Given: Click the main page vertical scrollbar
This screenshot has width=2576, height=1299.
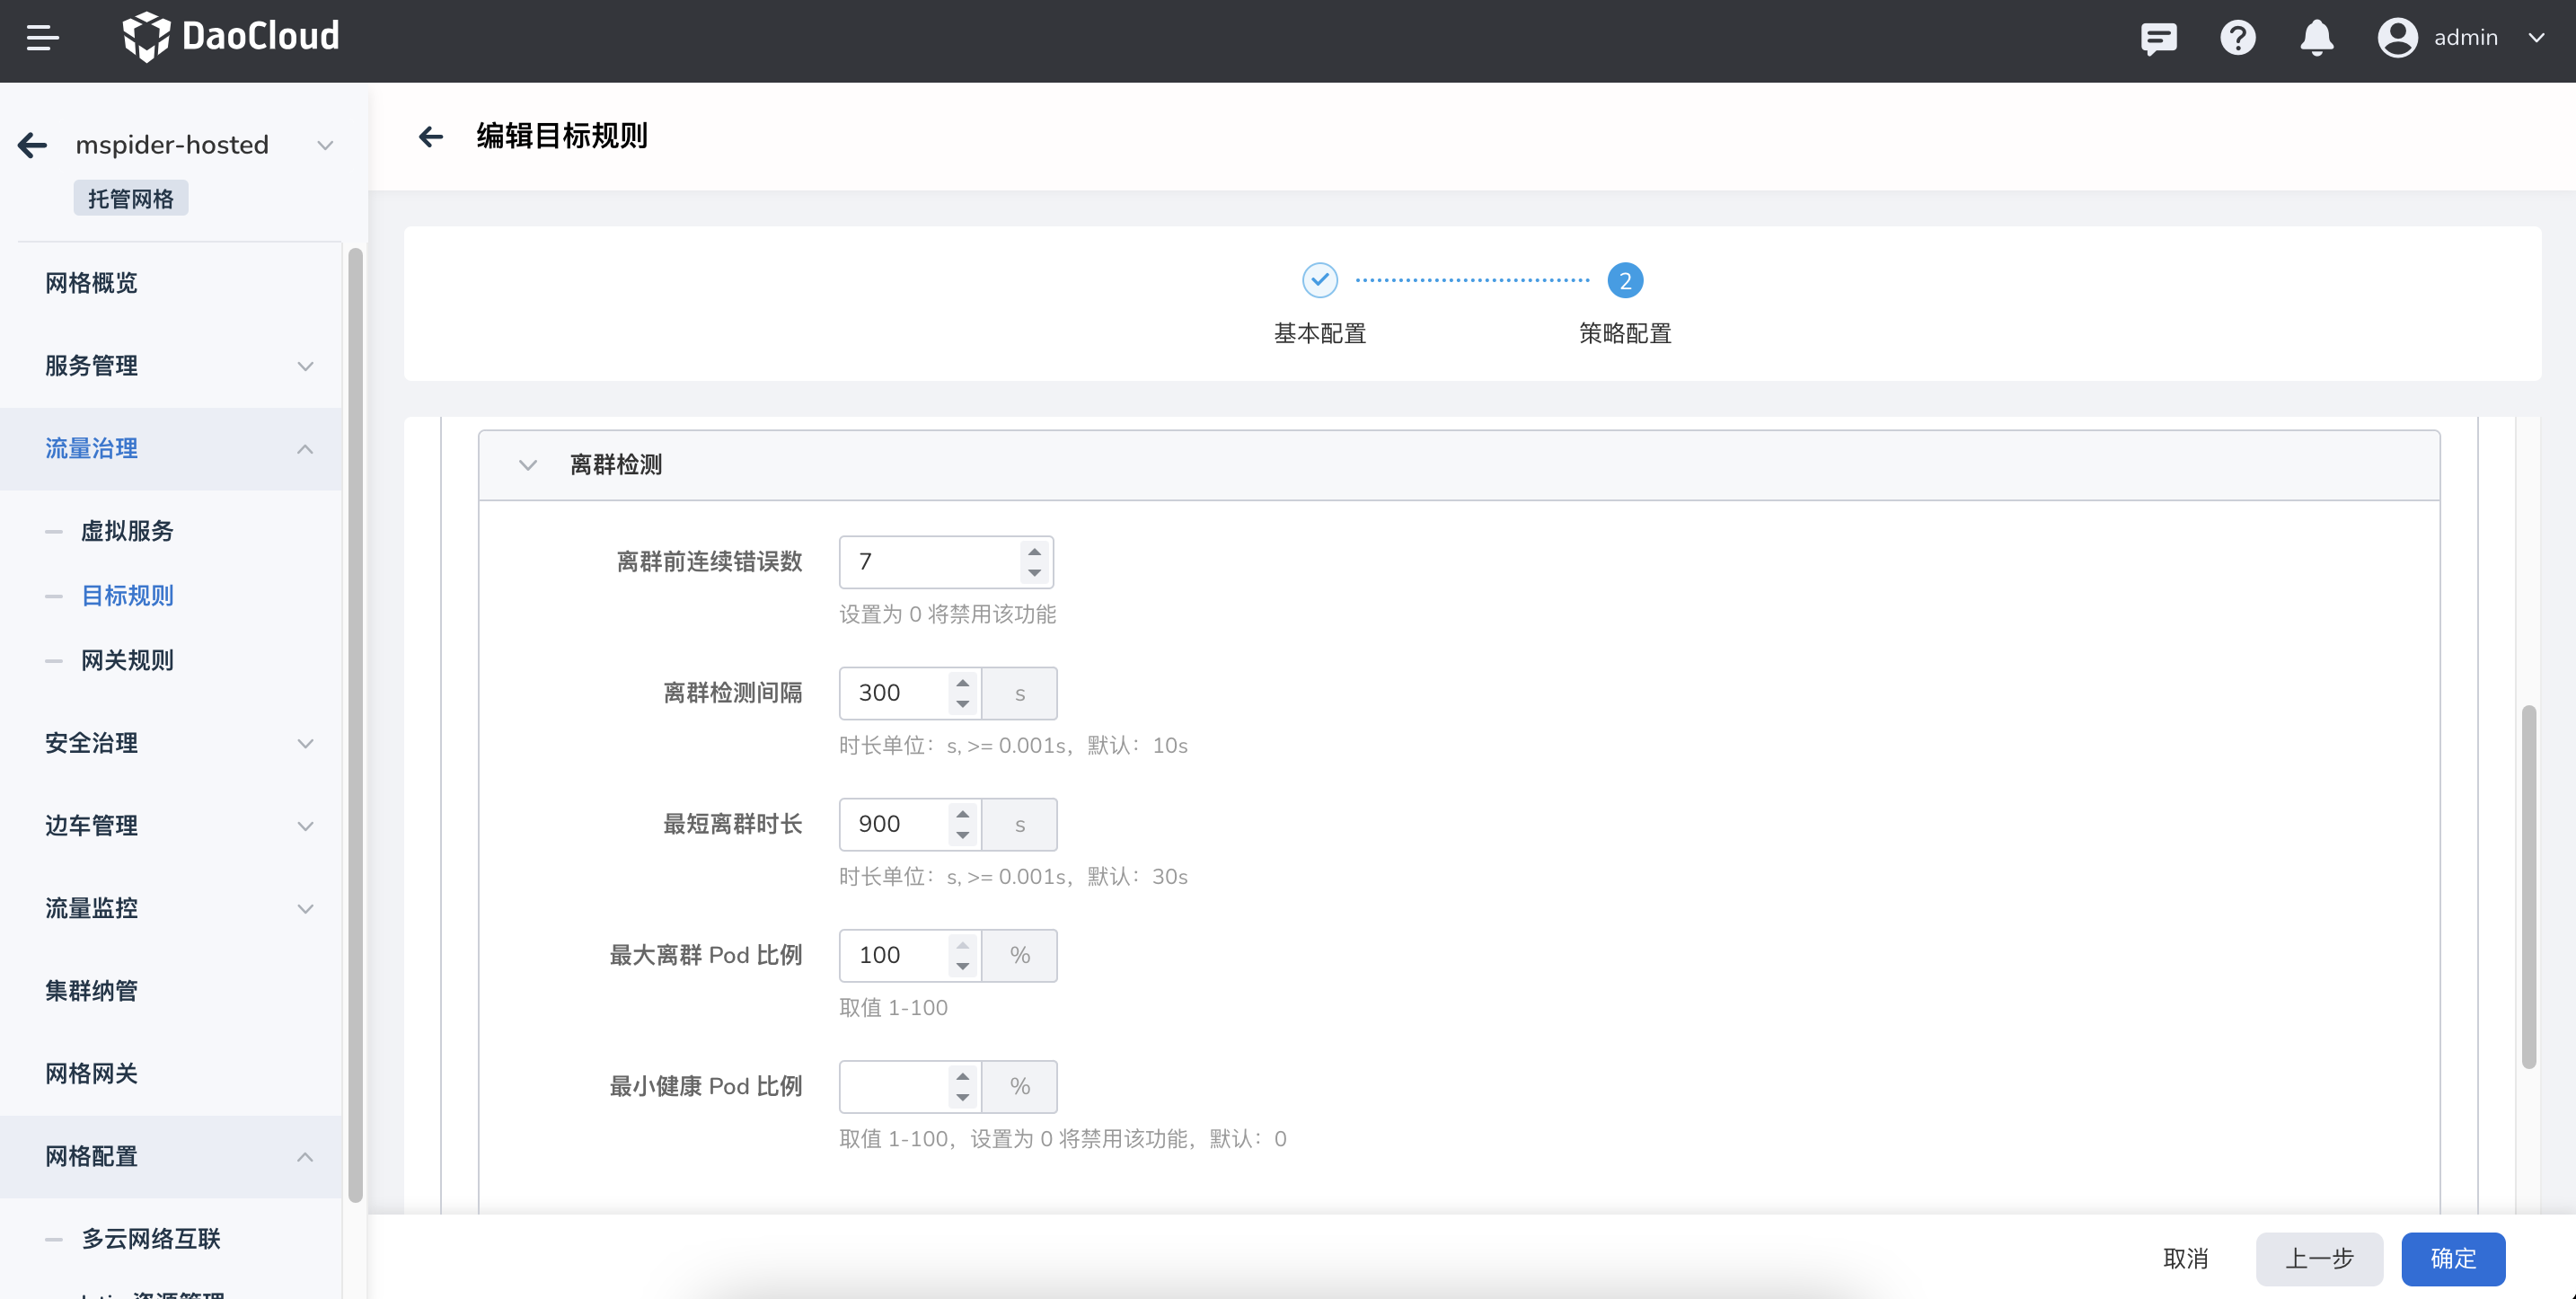Looking at the screenshot, I should pyautogui.click(x=2528, y=886).
